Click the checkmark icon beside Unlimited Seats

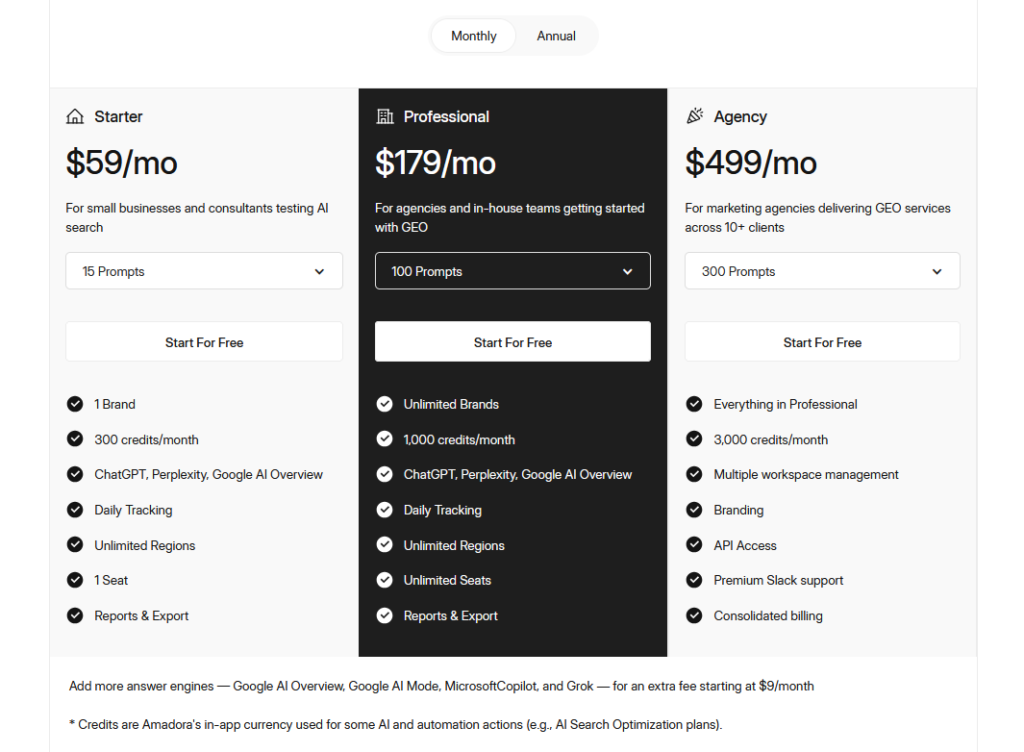(385, 580)
